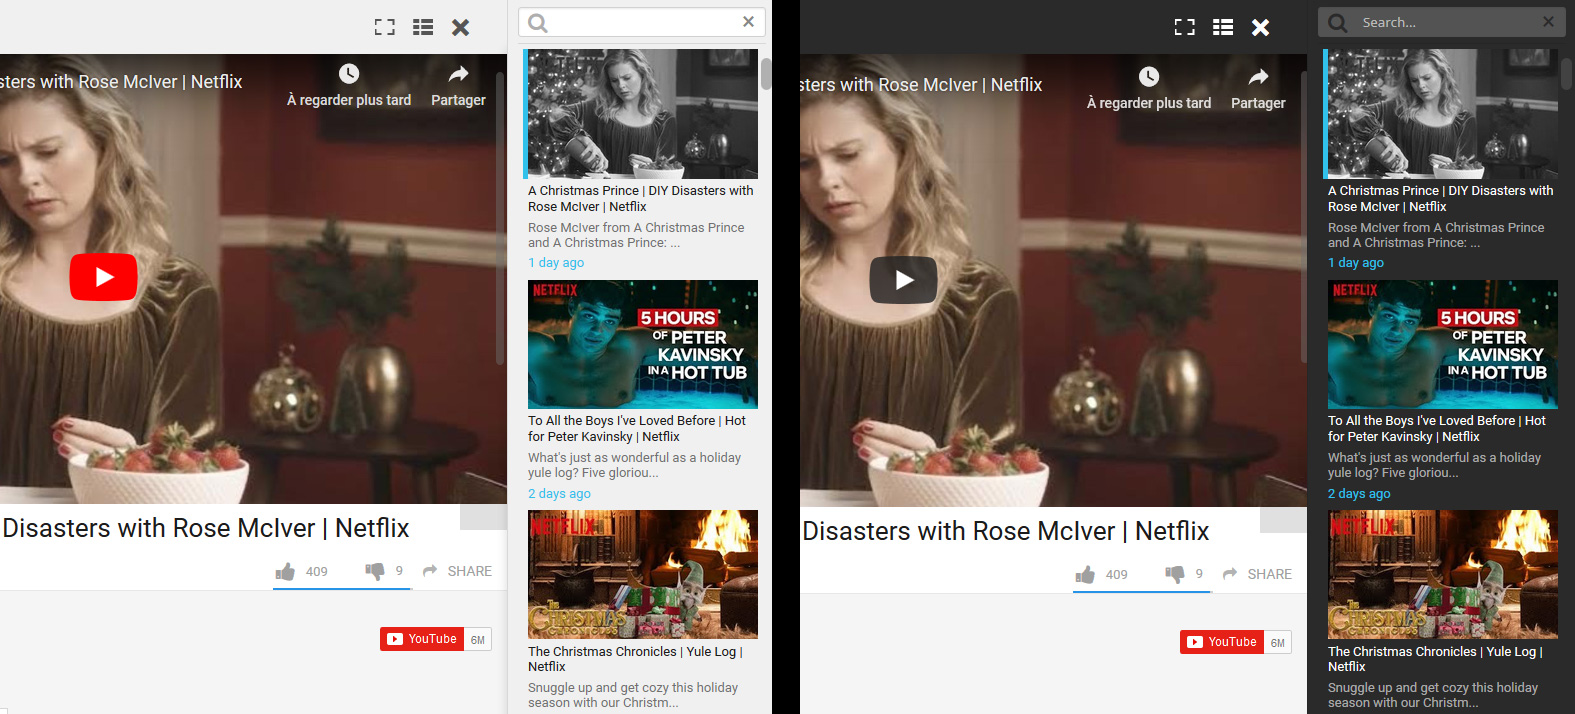Click the light sidebar playlist scrollbar thumb
The width and height of the screenshot is (1575, 714).
tap(766, 74)
